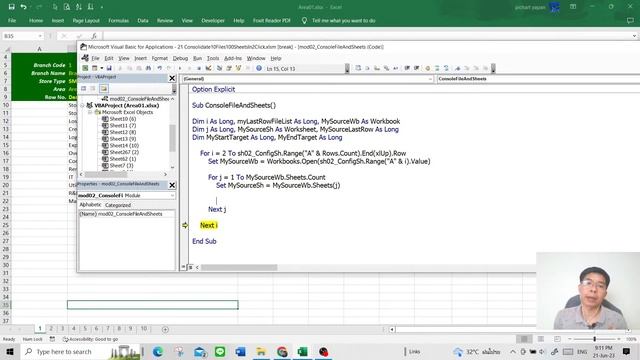The image size is (640, 360).
Task: Click the View Code icon in Project panel
Action: [83, 88]
